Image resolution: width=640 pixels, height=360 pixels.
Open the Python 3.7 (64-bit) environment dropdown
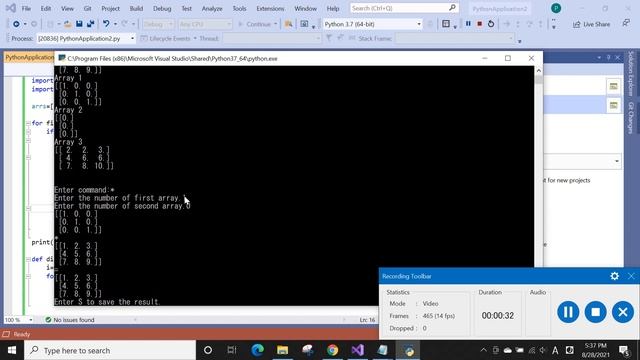[419, 24]
